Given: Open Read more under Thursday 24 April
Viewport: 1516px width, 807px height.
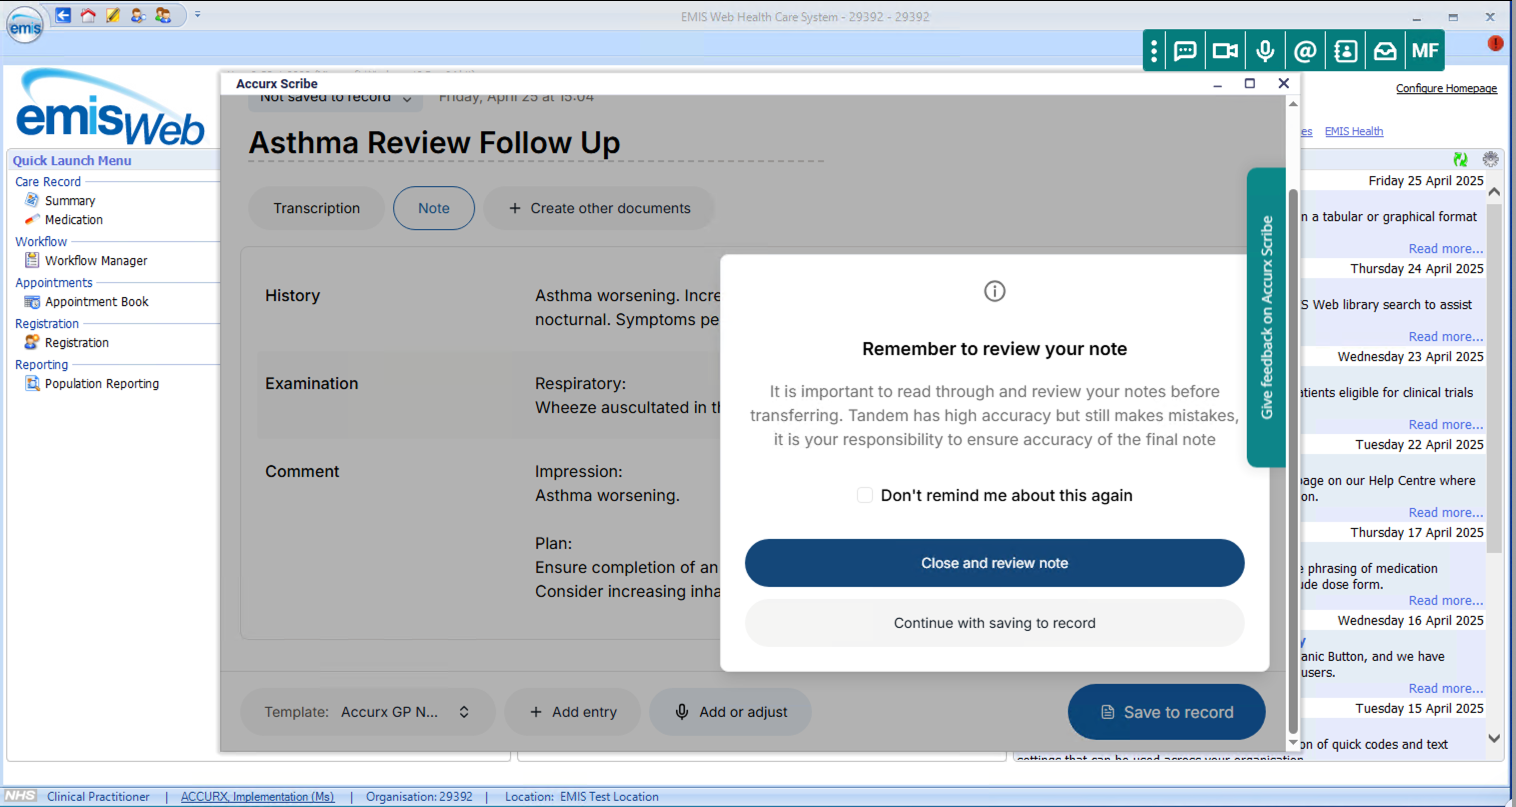Looking at the screenshot, I should (x=1446, y=336).
